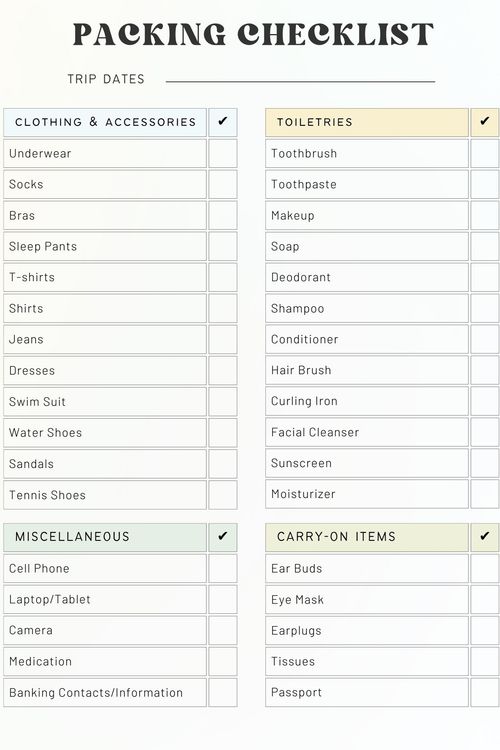Check off the Swim Suit box
The height and width of the screenshot is (750, 500).
click(x=223, y=401)
